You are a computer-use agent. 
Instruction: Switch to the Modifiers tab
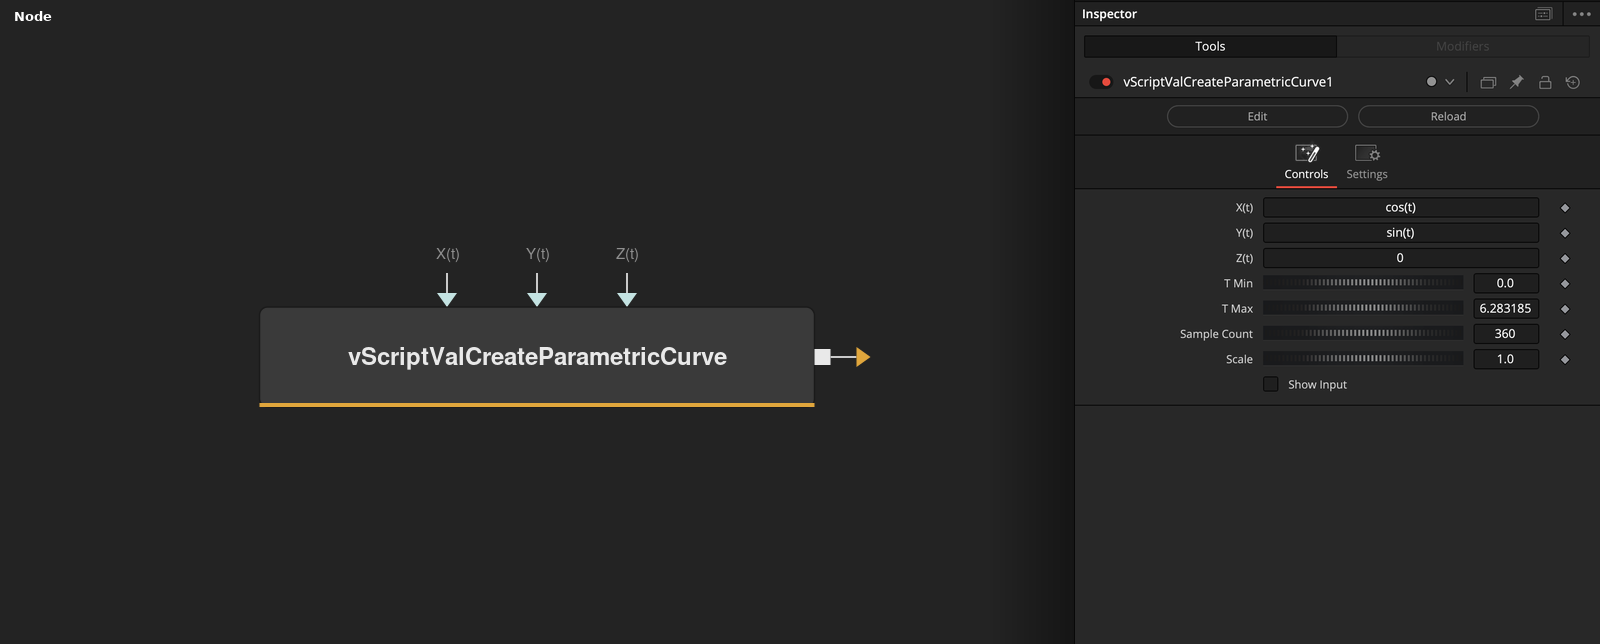tap(1463, 46)
